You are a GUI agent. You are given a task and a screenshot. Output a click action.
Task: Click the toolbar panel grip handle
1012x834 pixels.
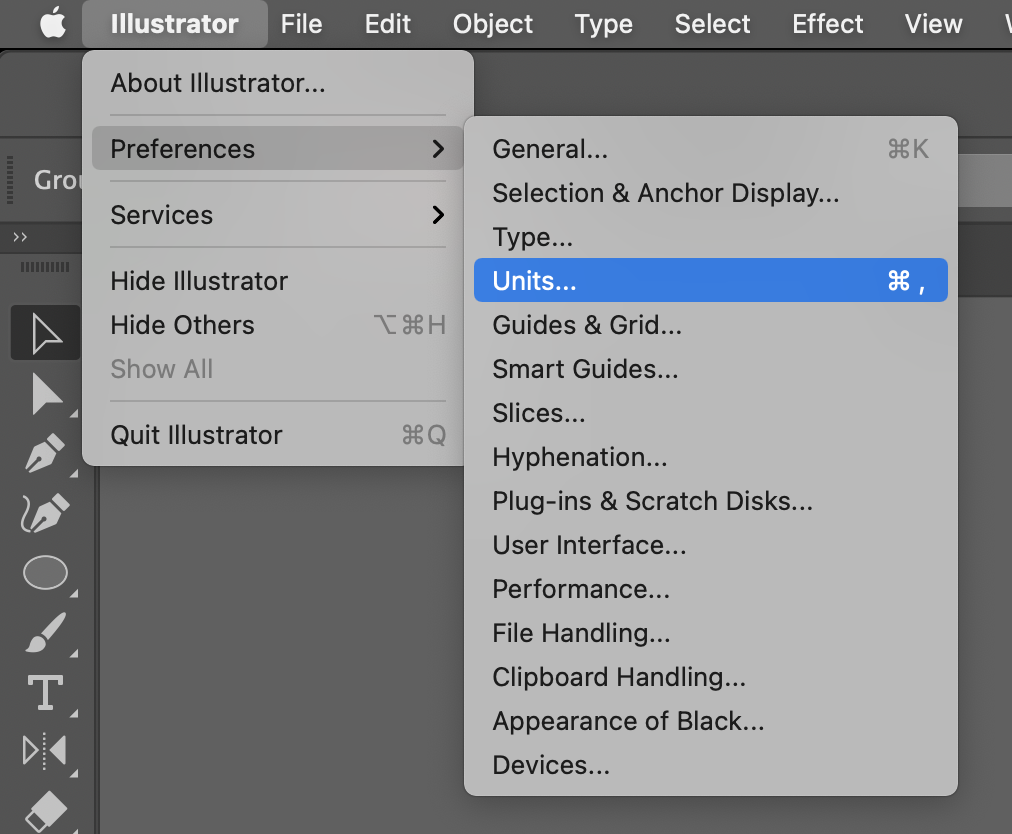point(45,267)
